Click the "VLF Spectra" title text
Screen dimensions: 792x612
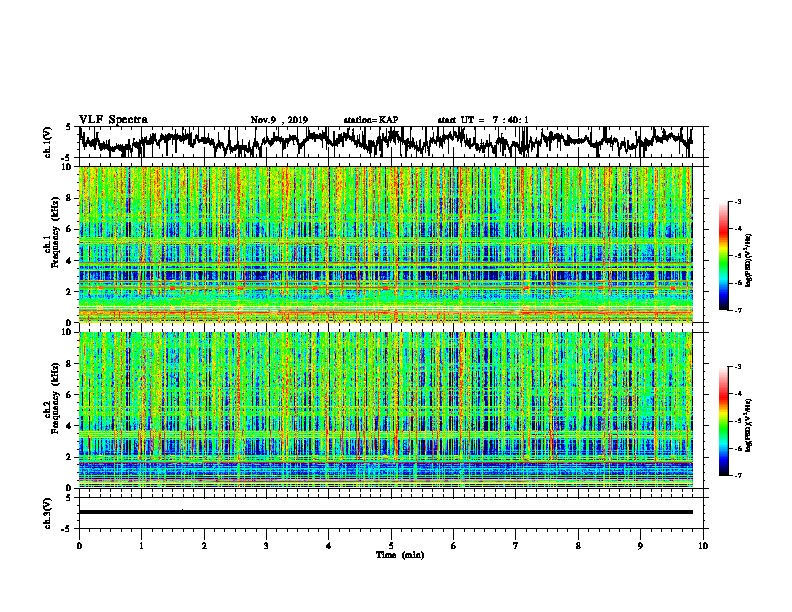click(x=113, y=119)
